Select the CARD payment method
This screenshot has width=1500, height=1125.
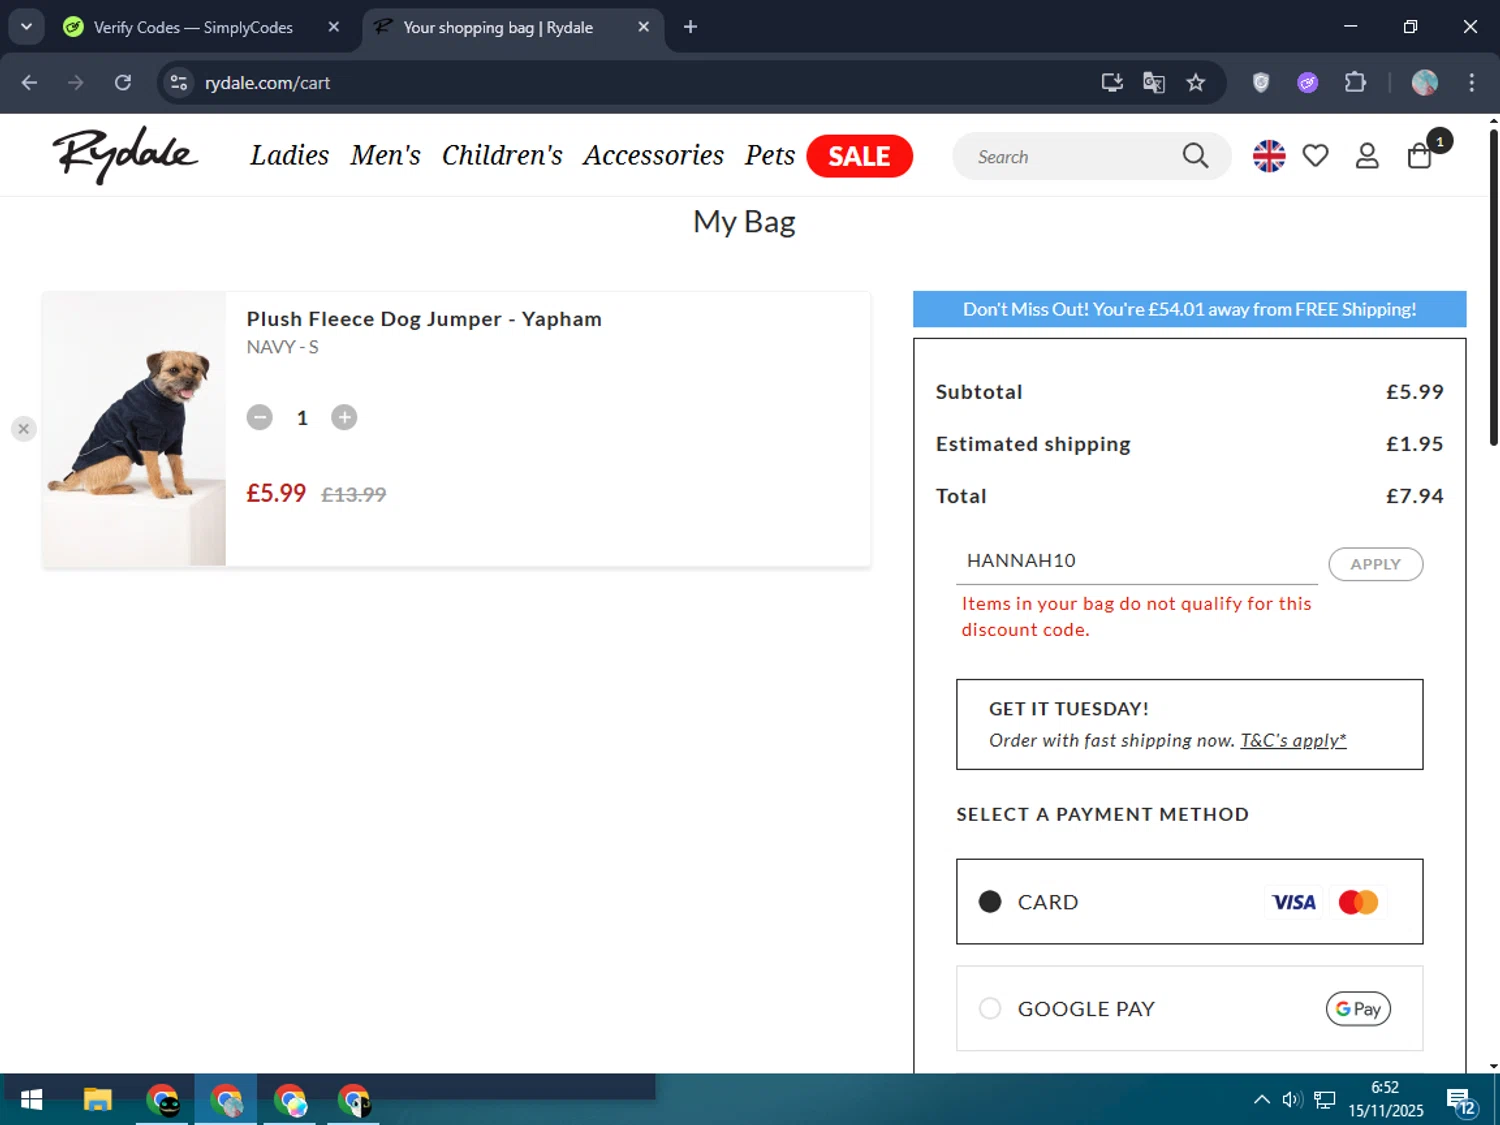[x=1189, y=901]
